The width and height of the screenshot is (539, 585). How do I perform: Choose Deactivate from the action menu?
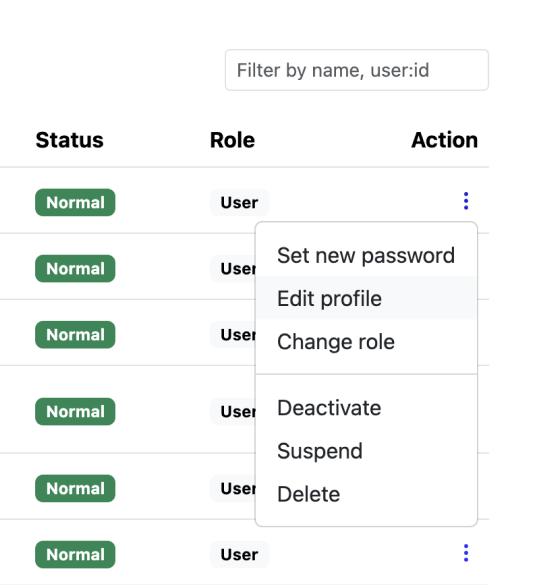366,408
